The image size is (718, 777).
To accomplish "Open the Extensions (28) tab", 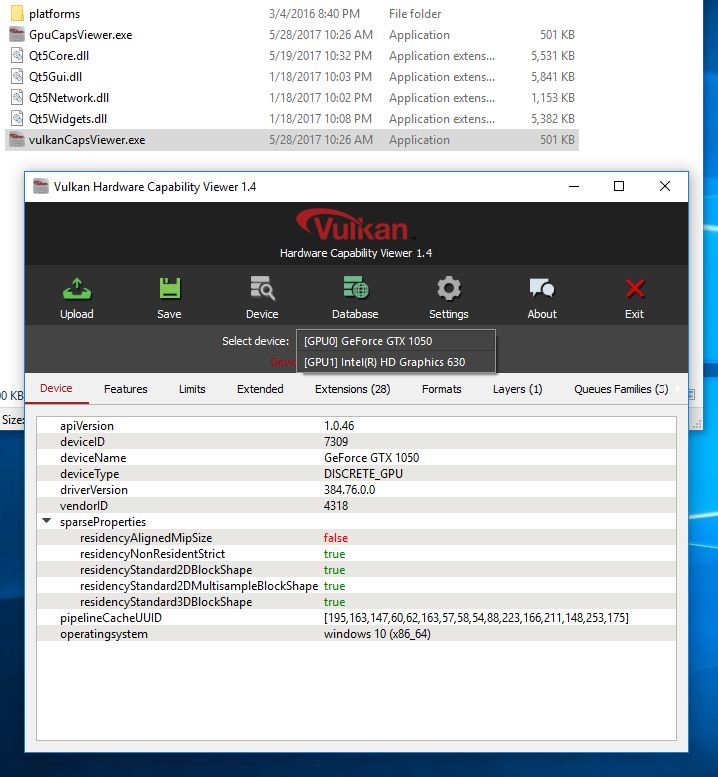I will 352,389.
